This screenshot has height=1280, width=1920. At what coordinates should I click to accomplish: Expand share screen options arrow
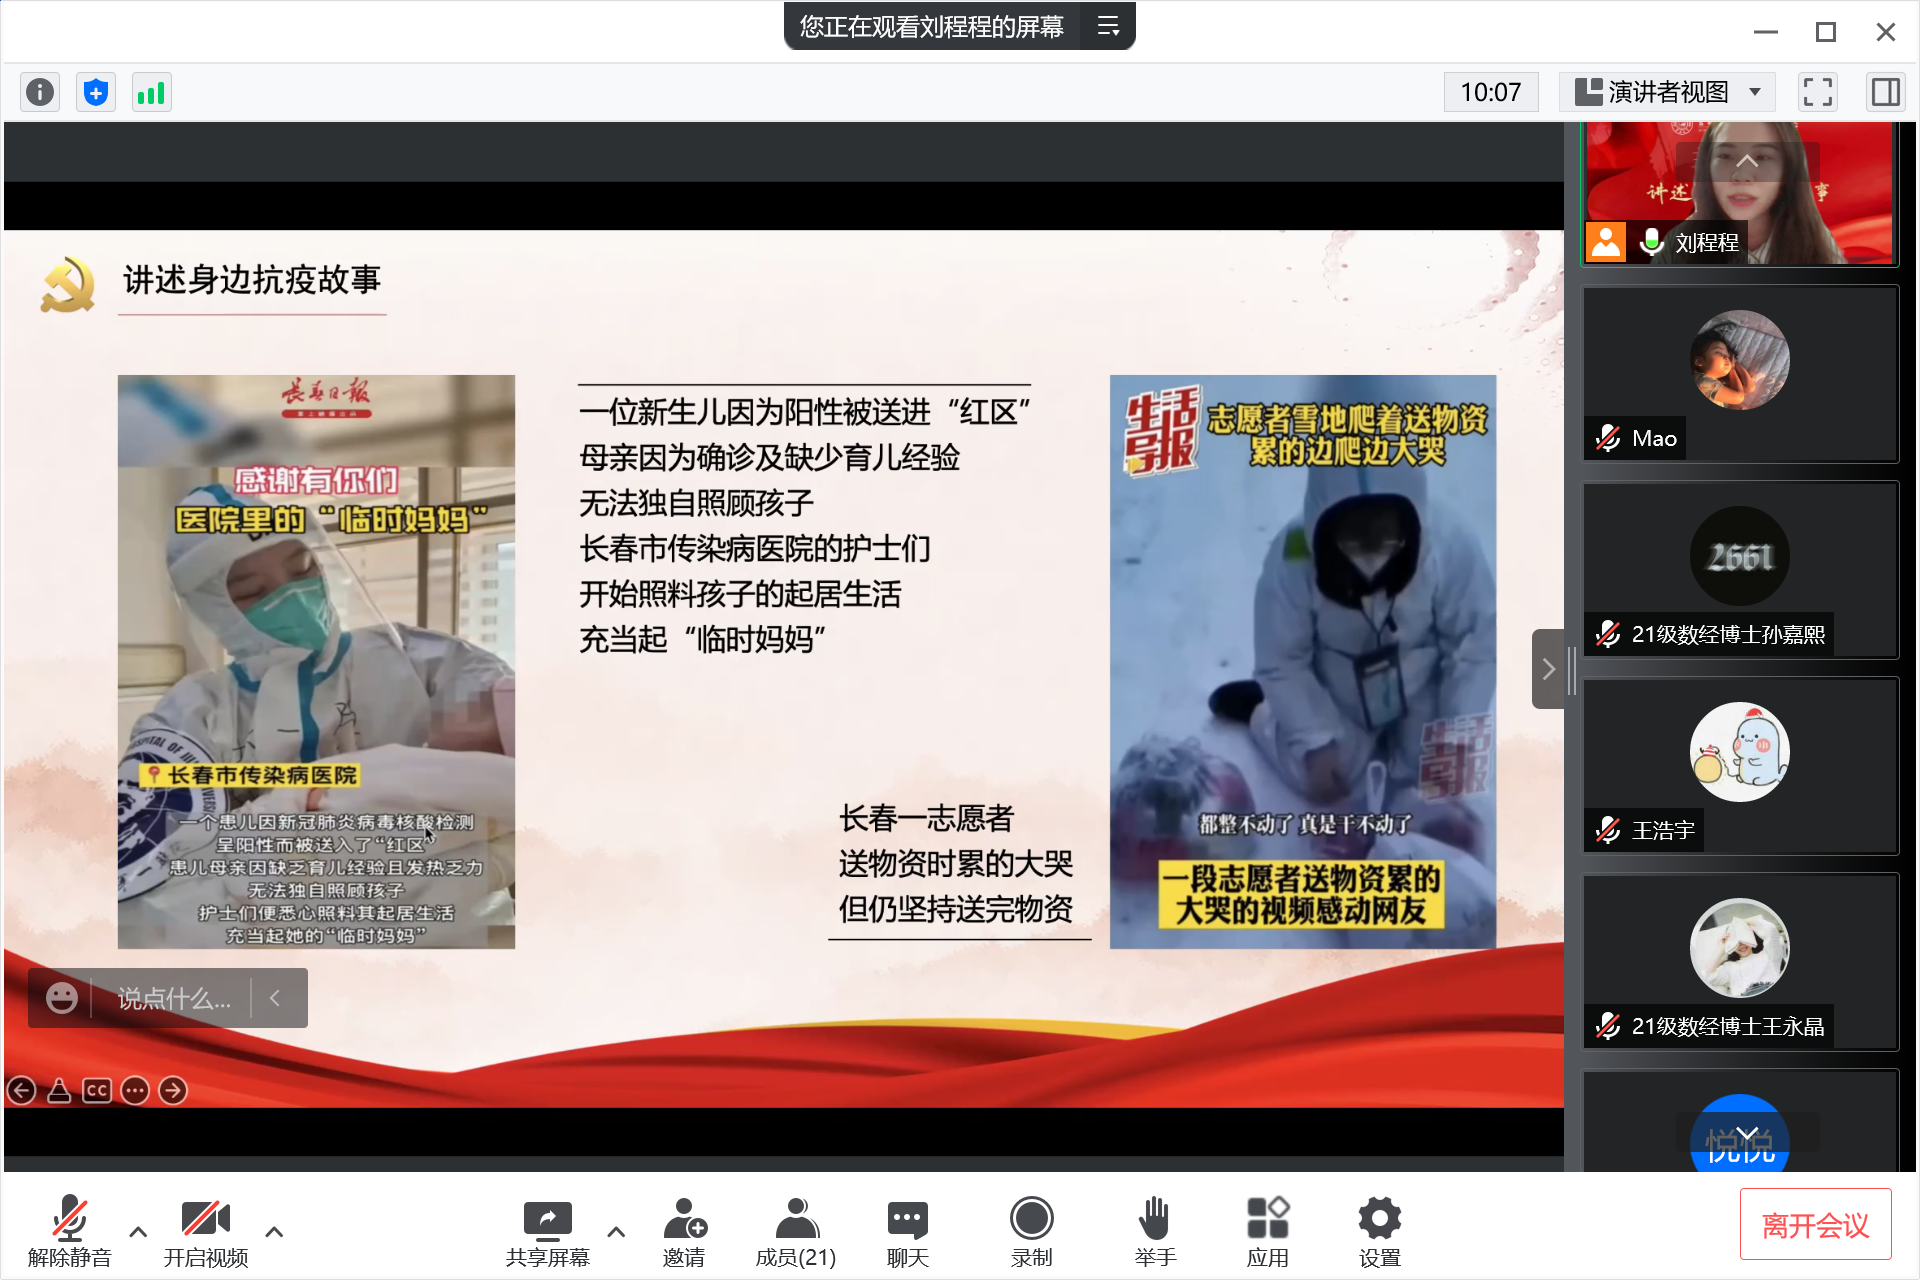pyautogui.click(x=616, y=1231)
